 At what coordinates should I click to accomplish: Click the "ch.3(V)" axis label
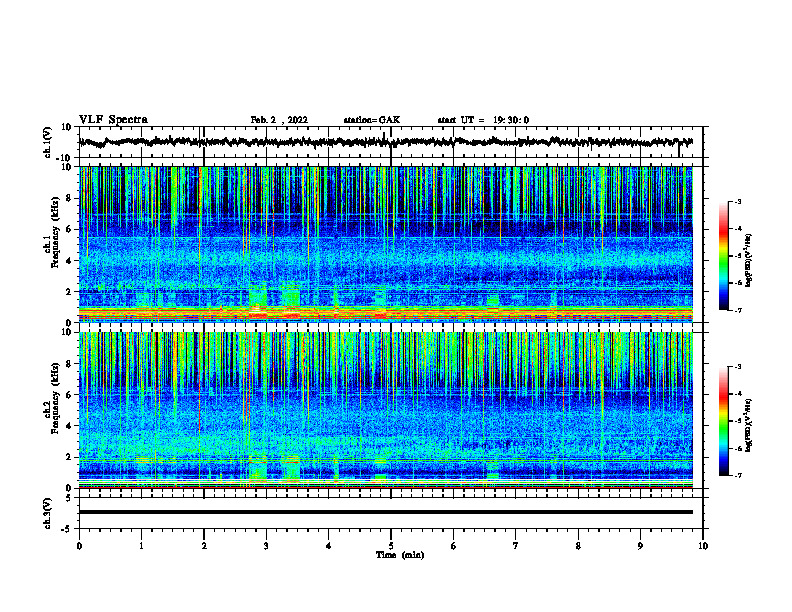[x=47, y=513]
